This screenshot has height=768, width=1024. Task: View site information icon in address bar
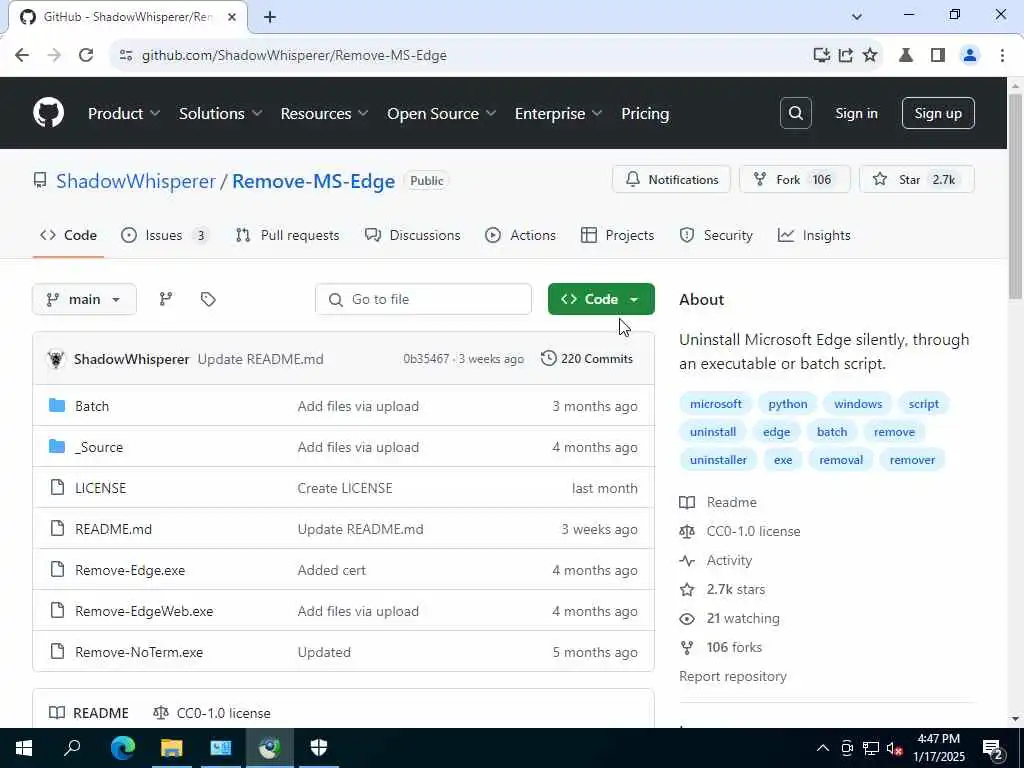coord(126,55)
